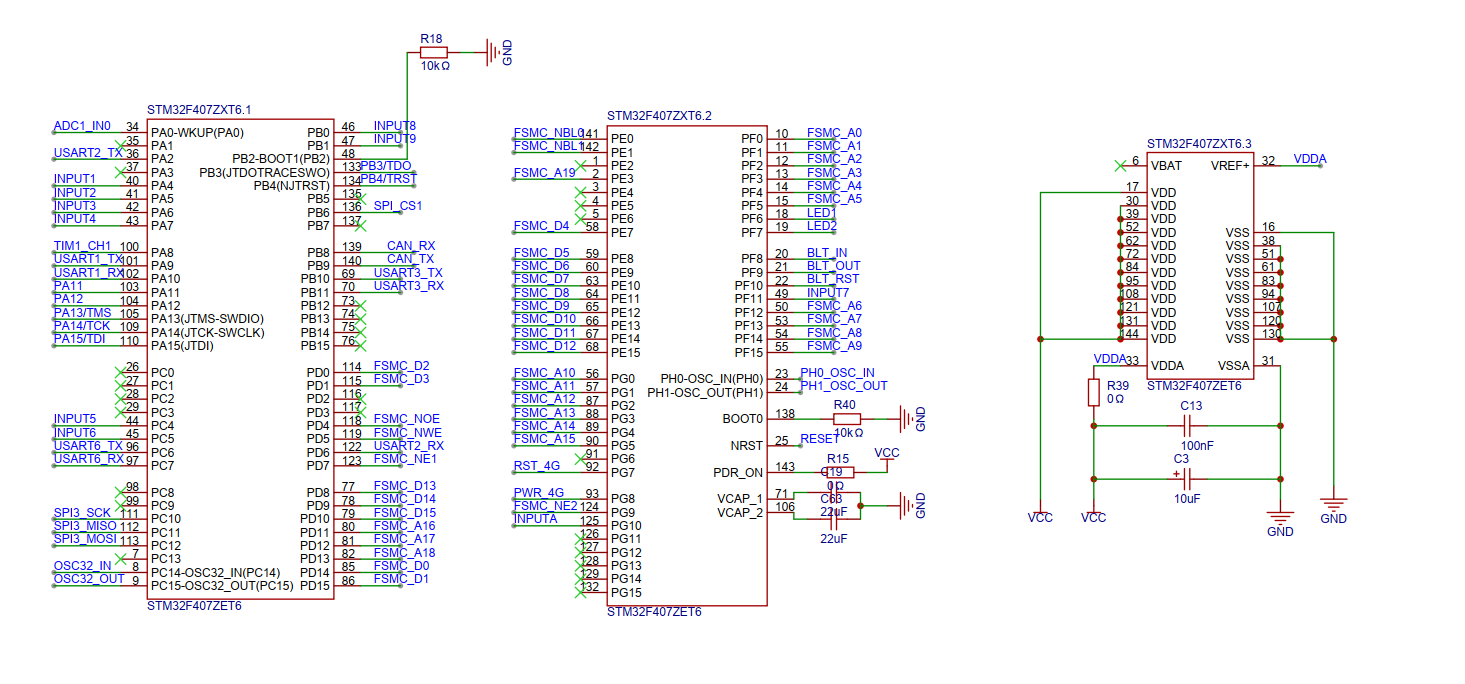Click the PA14/TCK net label
Image resolution: width=1465 pixels, height=684 pixels.
82,326
